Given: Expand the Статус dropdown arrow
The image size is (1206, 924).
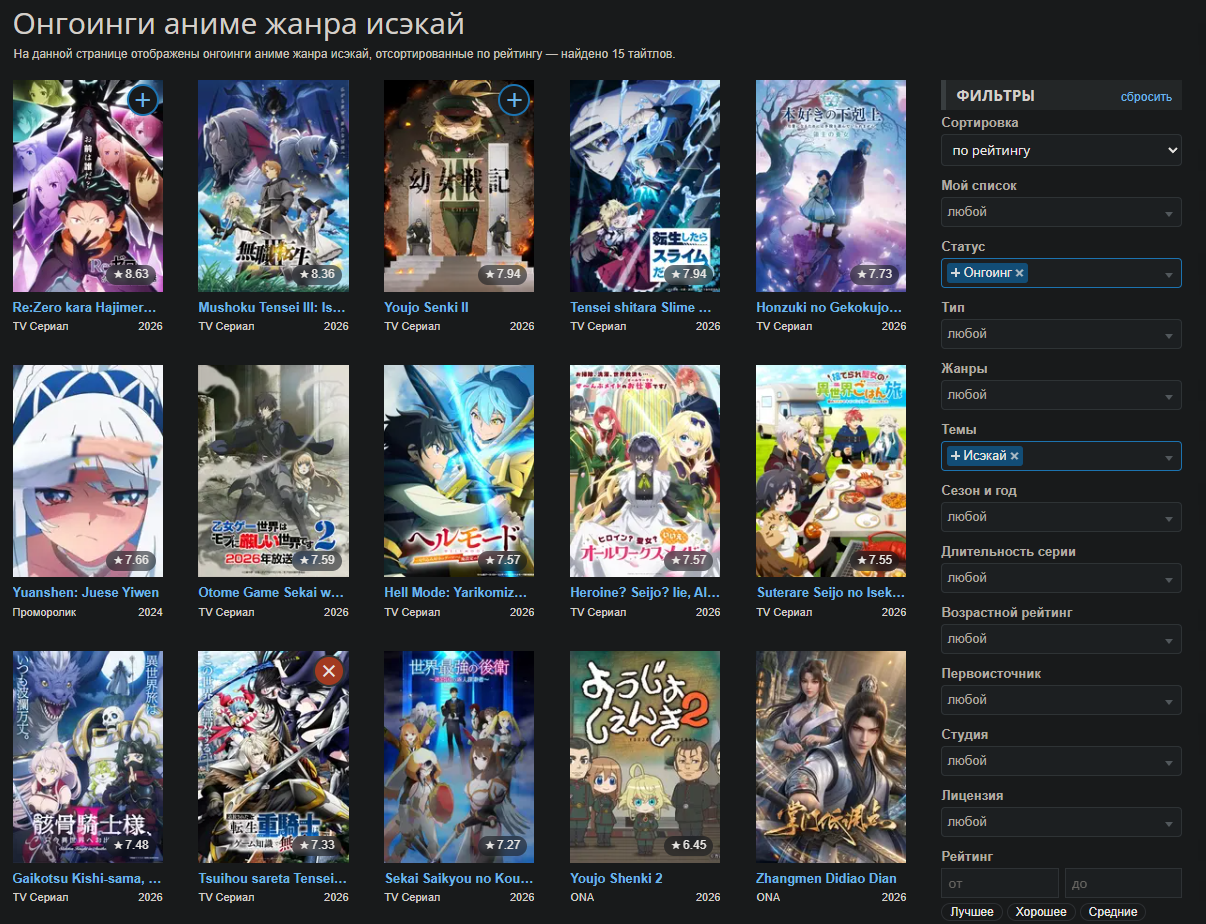Looking at the screenshot, I should [1168, 274].
